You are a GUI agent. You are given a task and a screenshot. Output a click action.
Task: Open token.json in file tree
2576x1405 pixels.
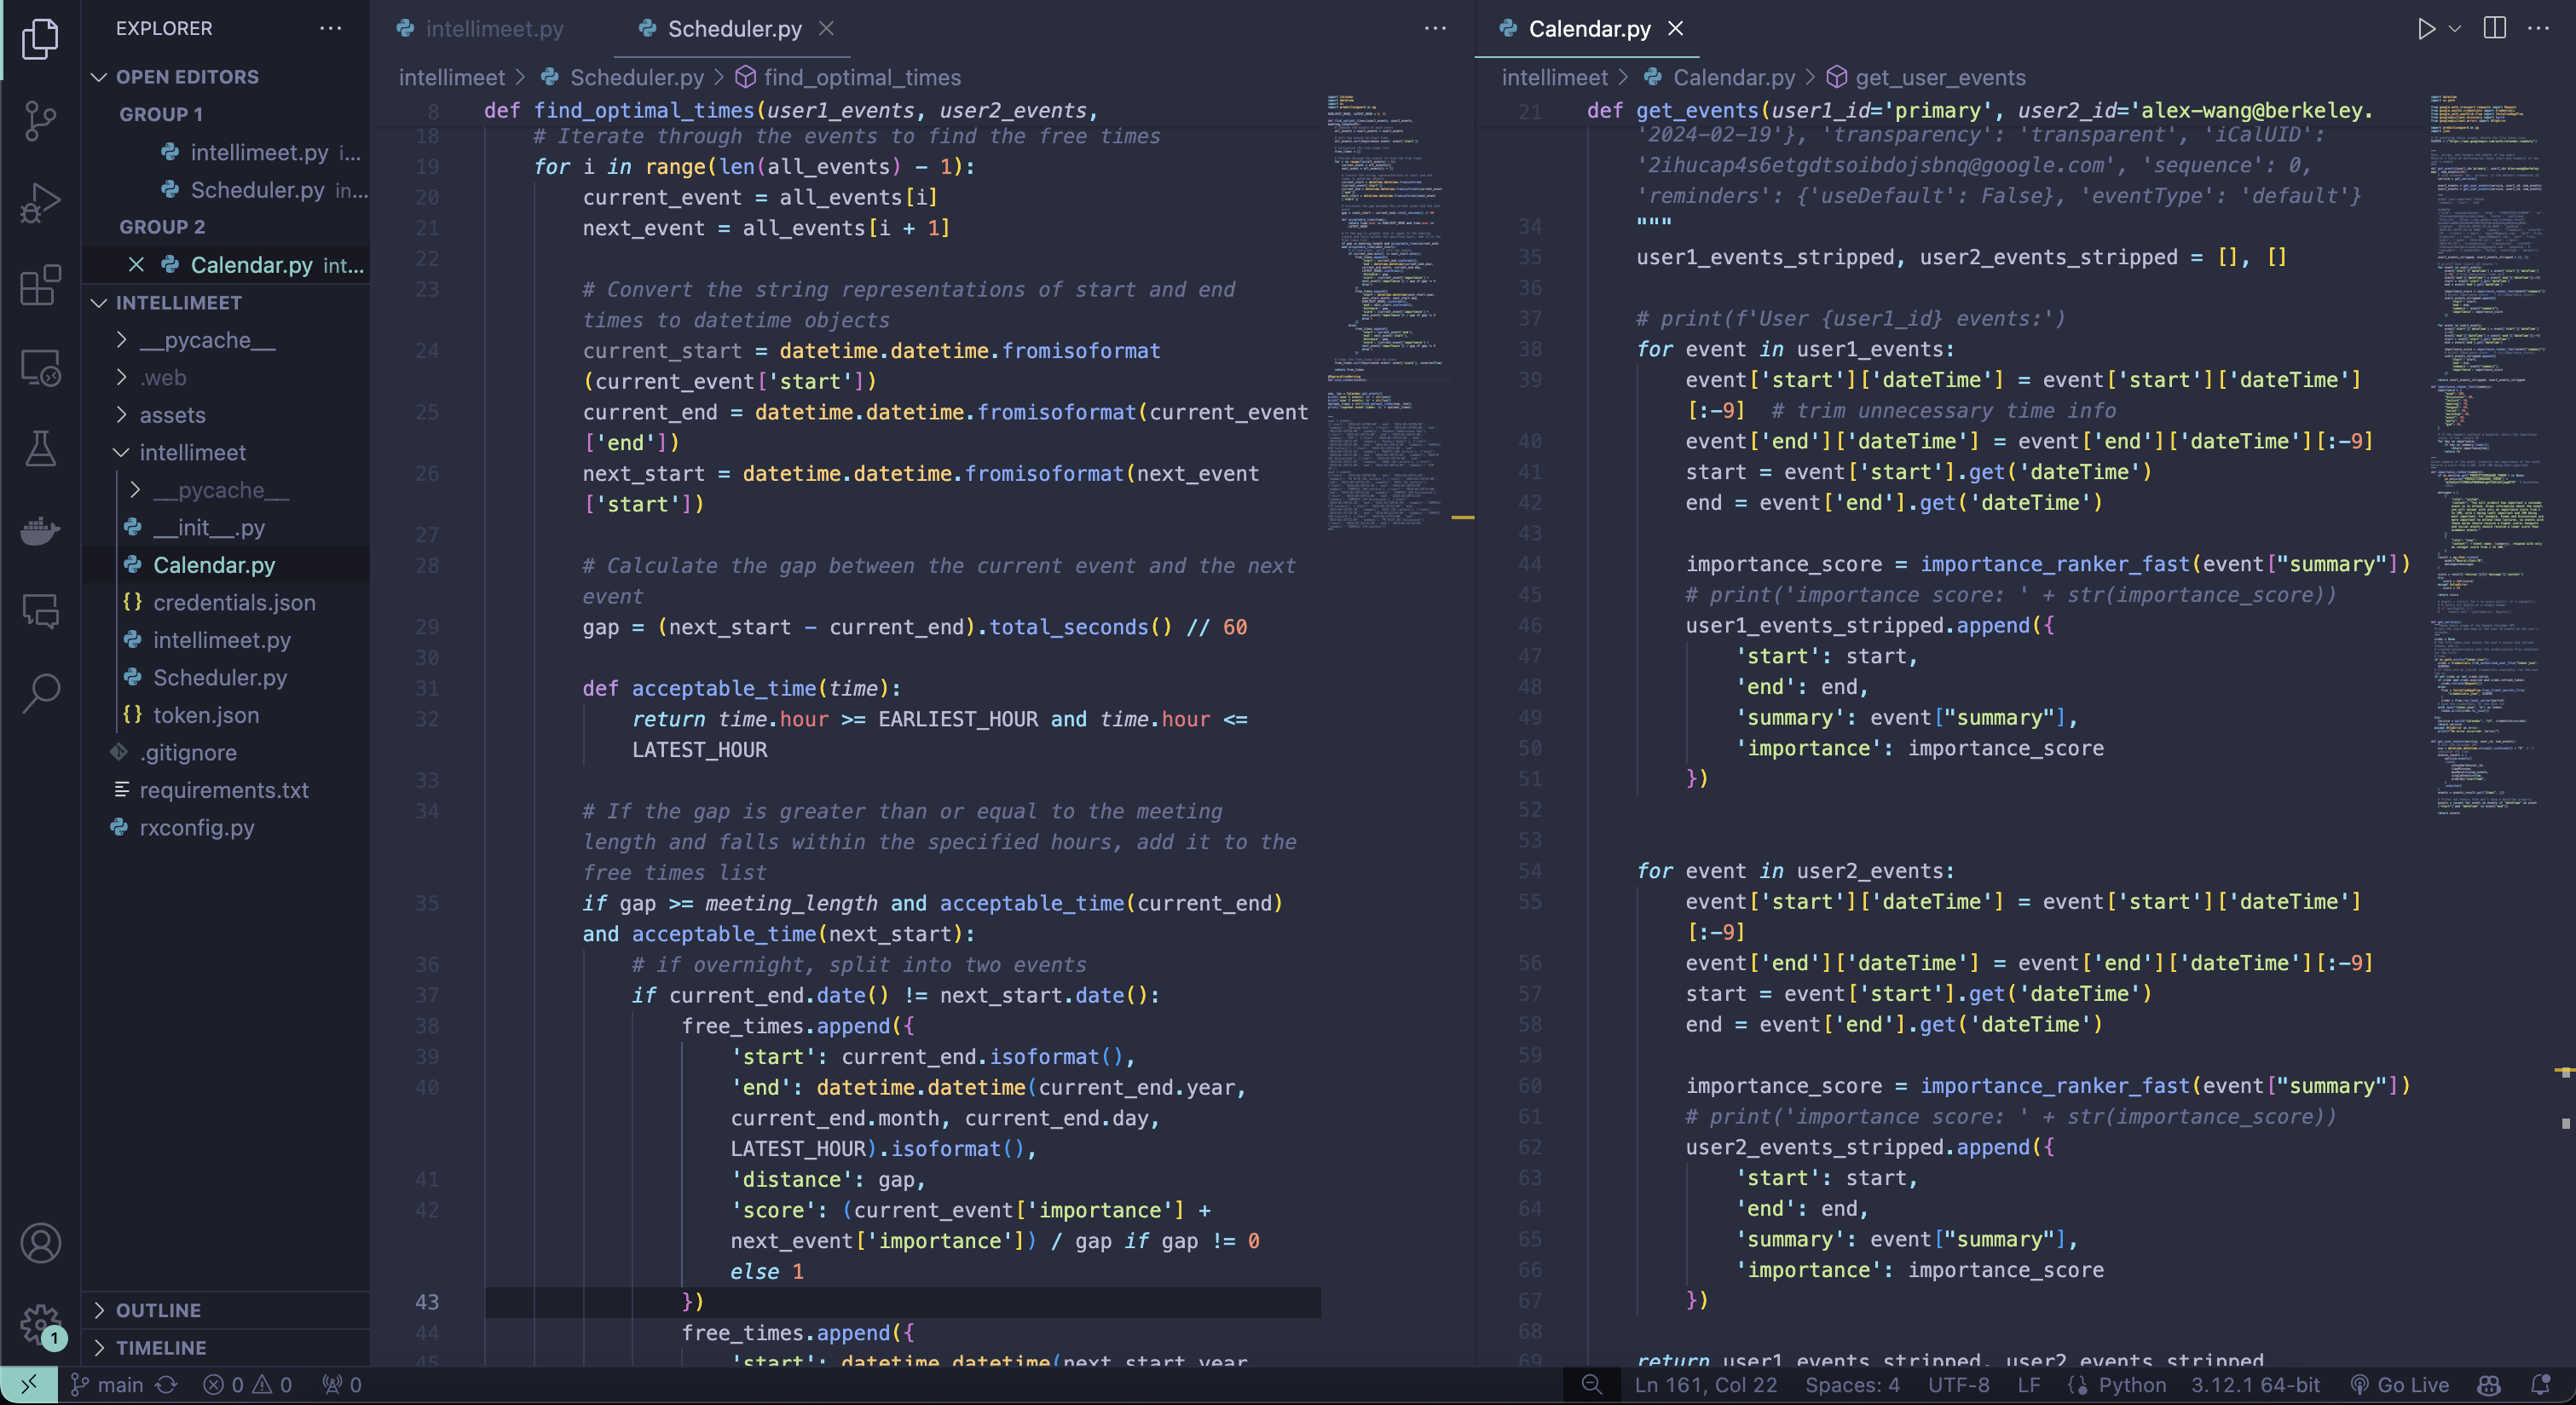click(205, 716)
